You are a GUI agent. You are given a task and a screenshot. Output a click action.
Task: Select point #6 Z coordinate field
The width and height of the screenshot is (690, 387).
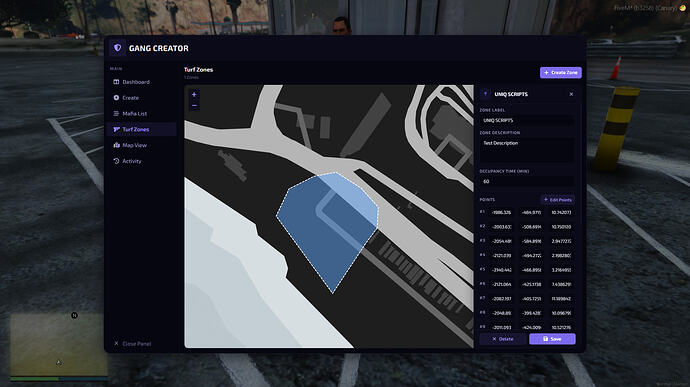click(561, 284)
